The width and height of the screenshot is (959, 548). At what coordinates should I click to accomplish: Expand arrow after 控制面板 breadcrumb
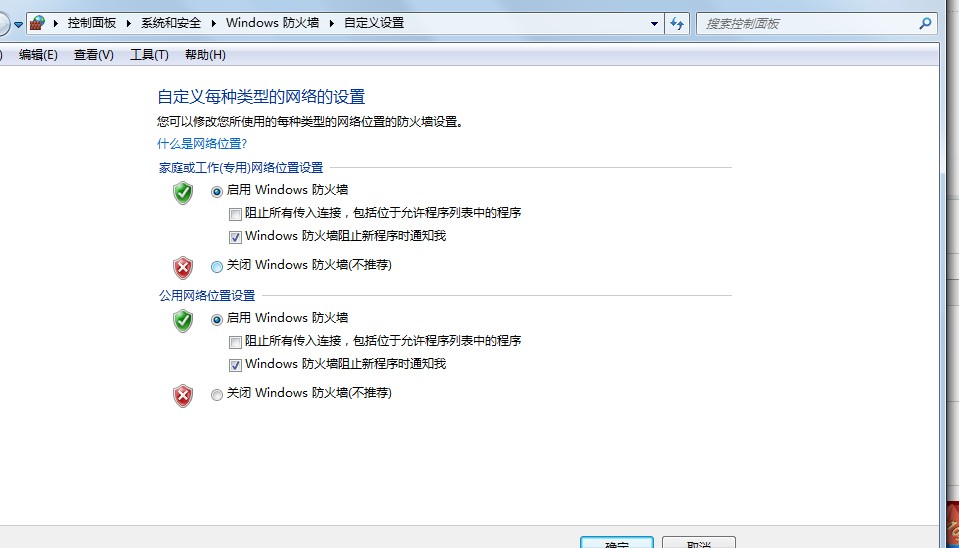[x=129, y=23]
